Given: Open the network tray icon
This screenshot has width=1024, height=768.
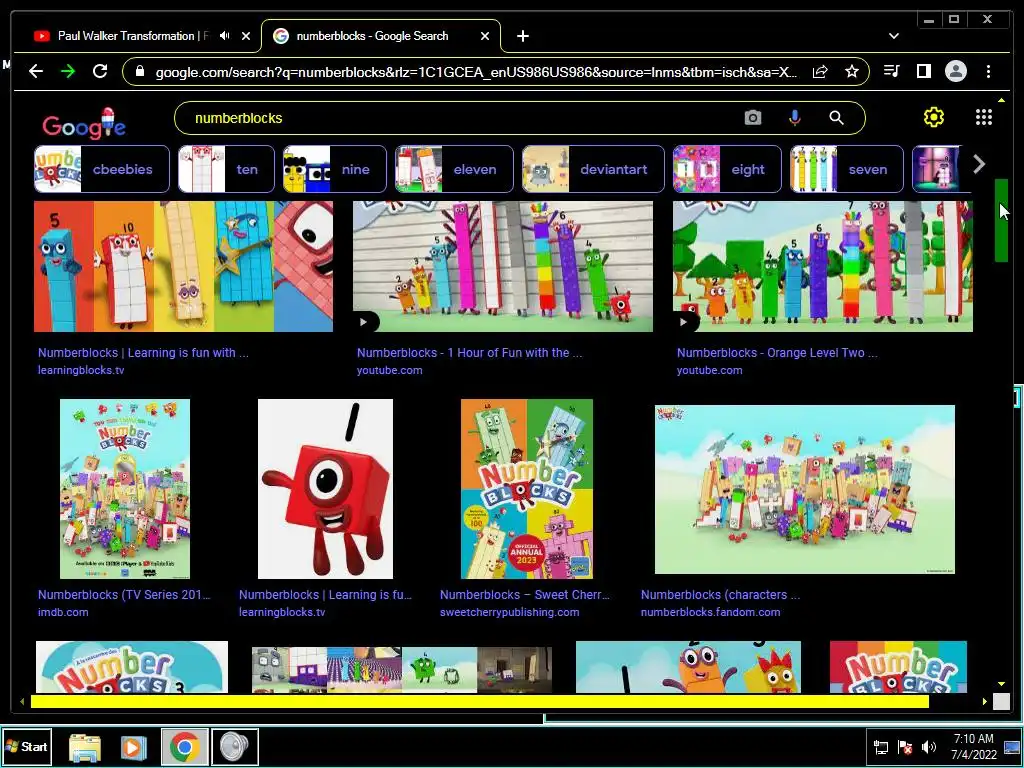Looking at the screenshot, I should (881, 746).
